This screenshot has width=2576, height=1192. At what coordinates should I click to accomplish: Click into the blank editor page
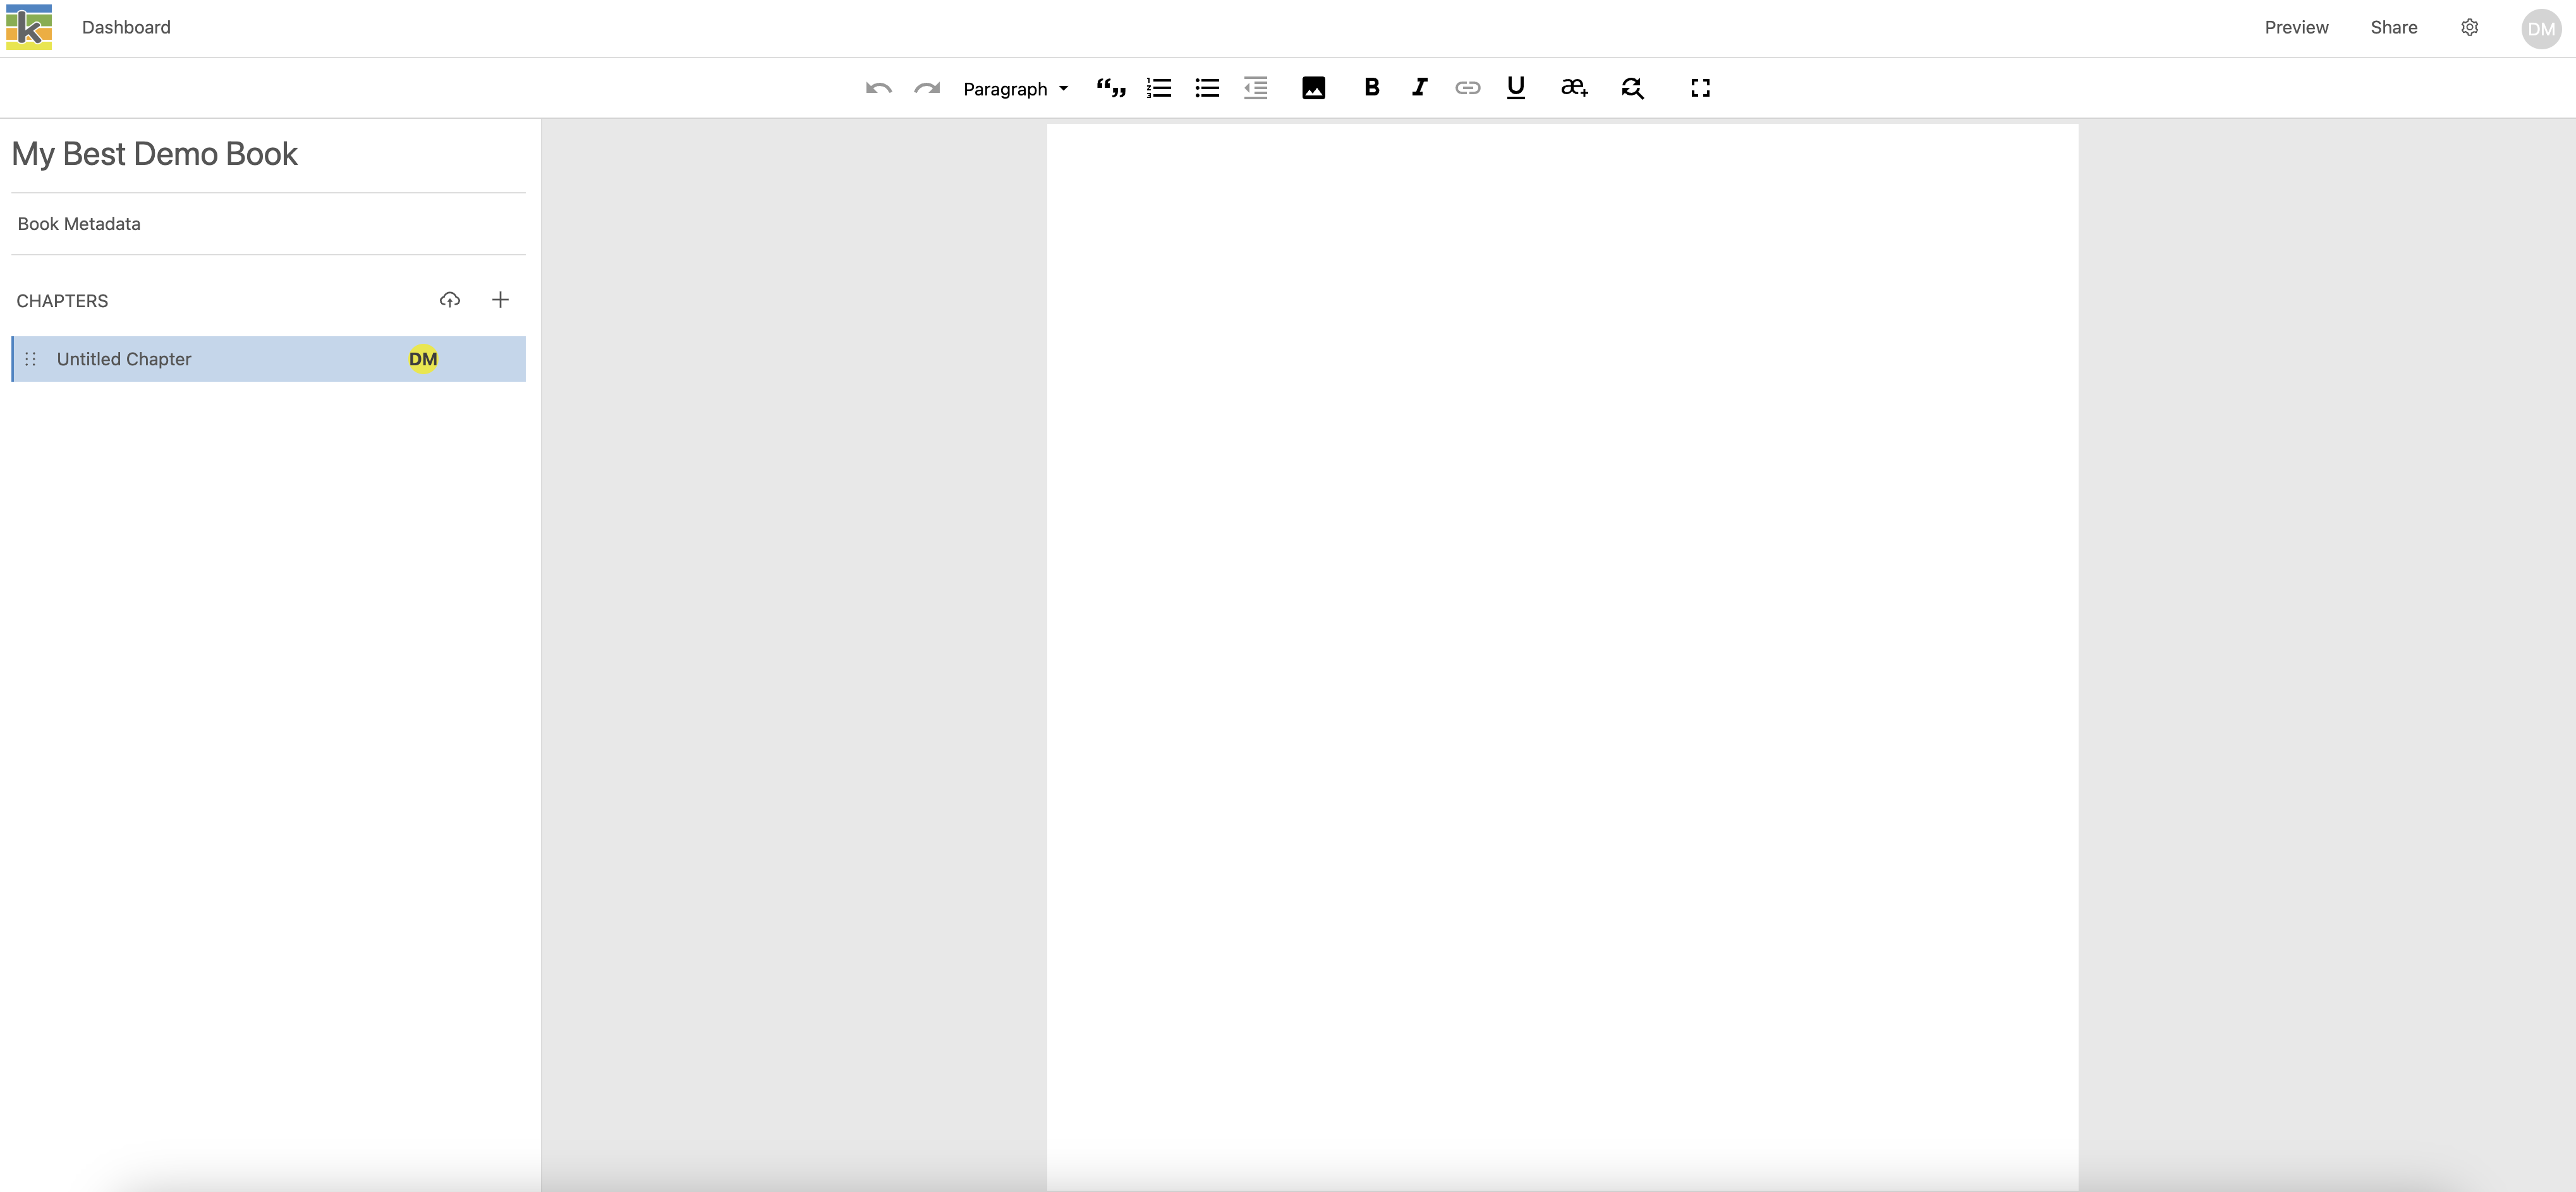click(x=1562, y=656)
